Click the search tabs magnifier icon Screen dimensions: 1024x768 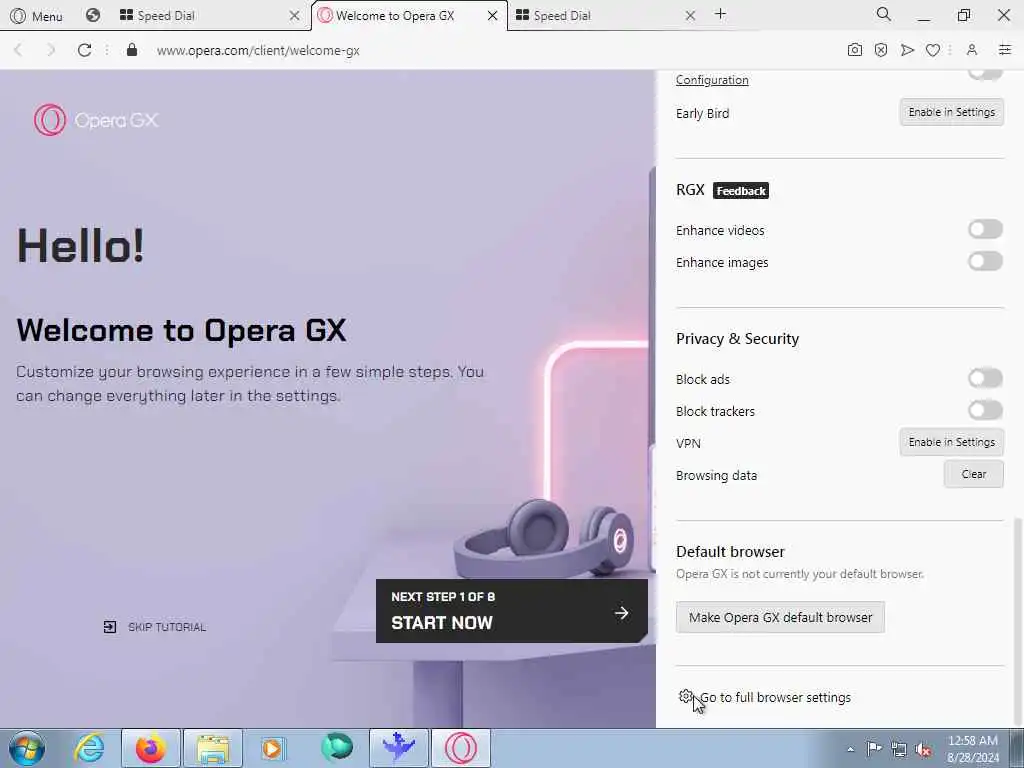click(x=884, y=14)
